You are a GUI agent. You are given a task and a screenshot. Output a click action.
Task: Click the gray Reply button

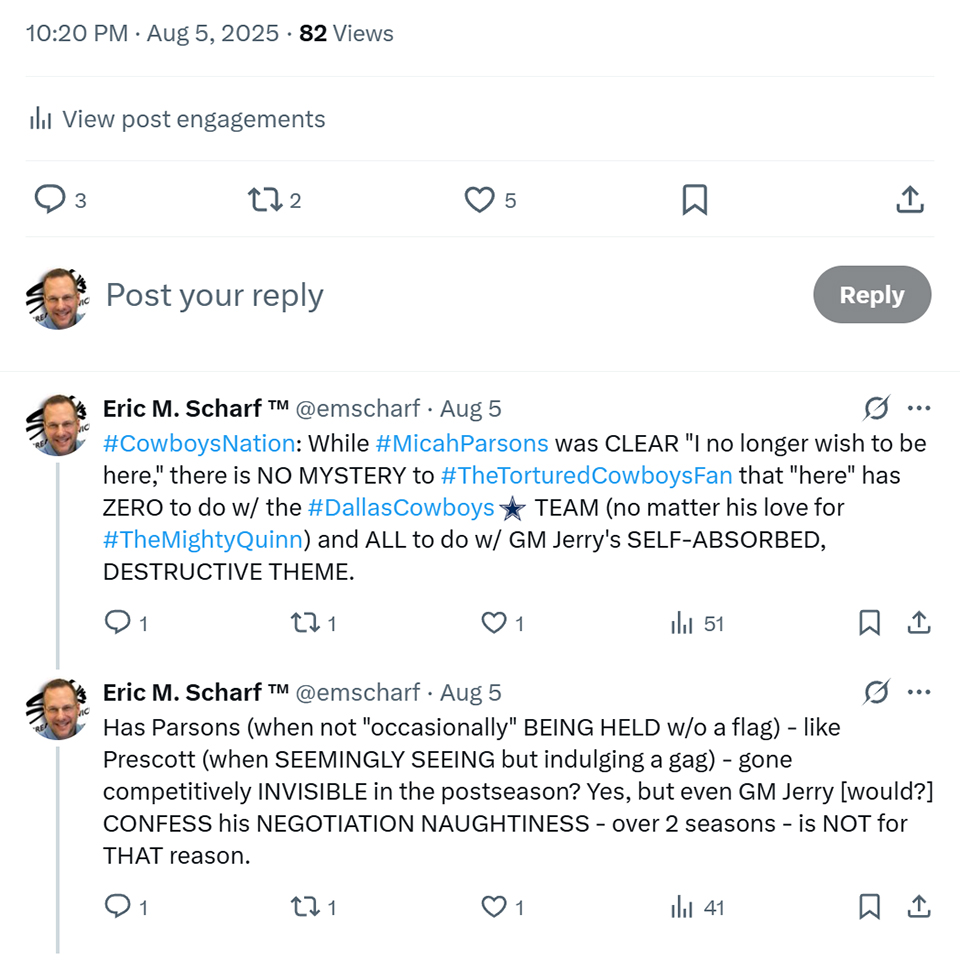[871, 295]
